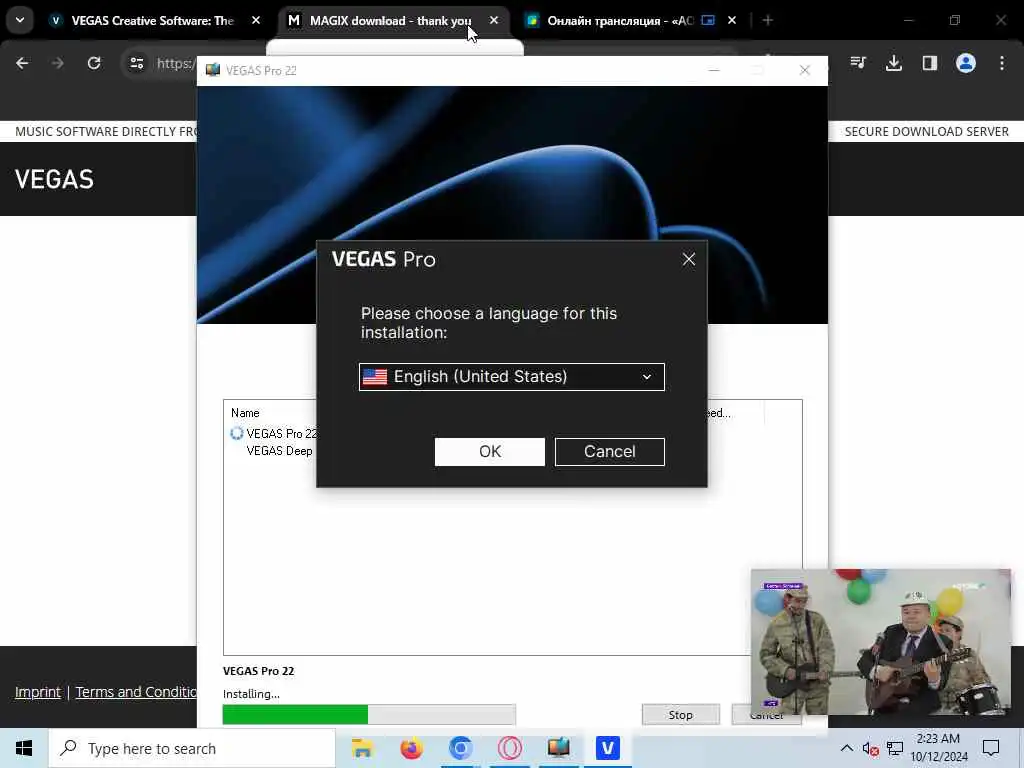The image size is (1024, 768).
Task: Open the Windows notification center
Action: pos(991,748)
